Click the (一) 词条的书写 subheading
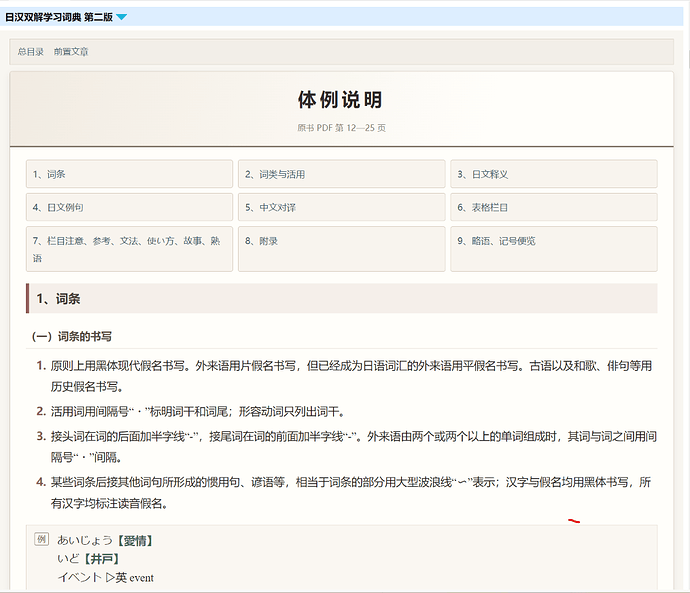690x593 pixels. tap(72, 337)
